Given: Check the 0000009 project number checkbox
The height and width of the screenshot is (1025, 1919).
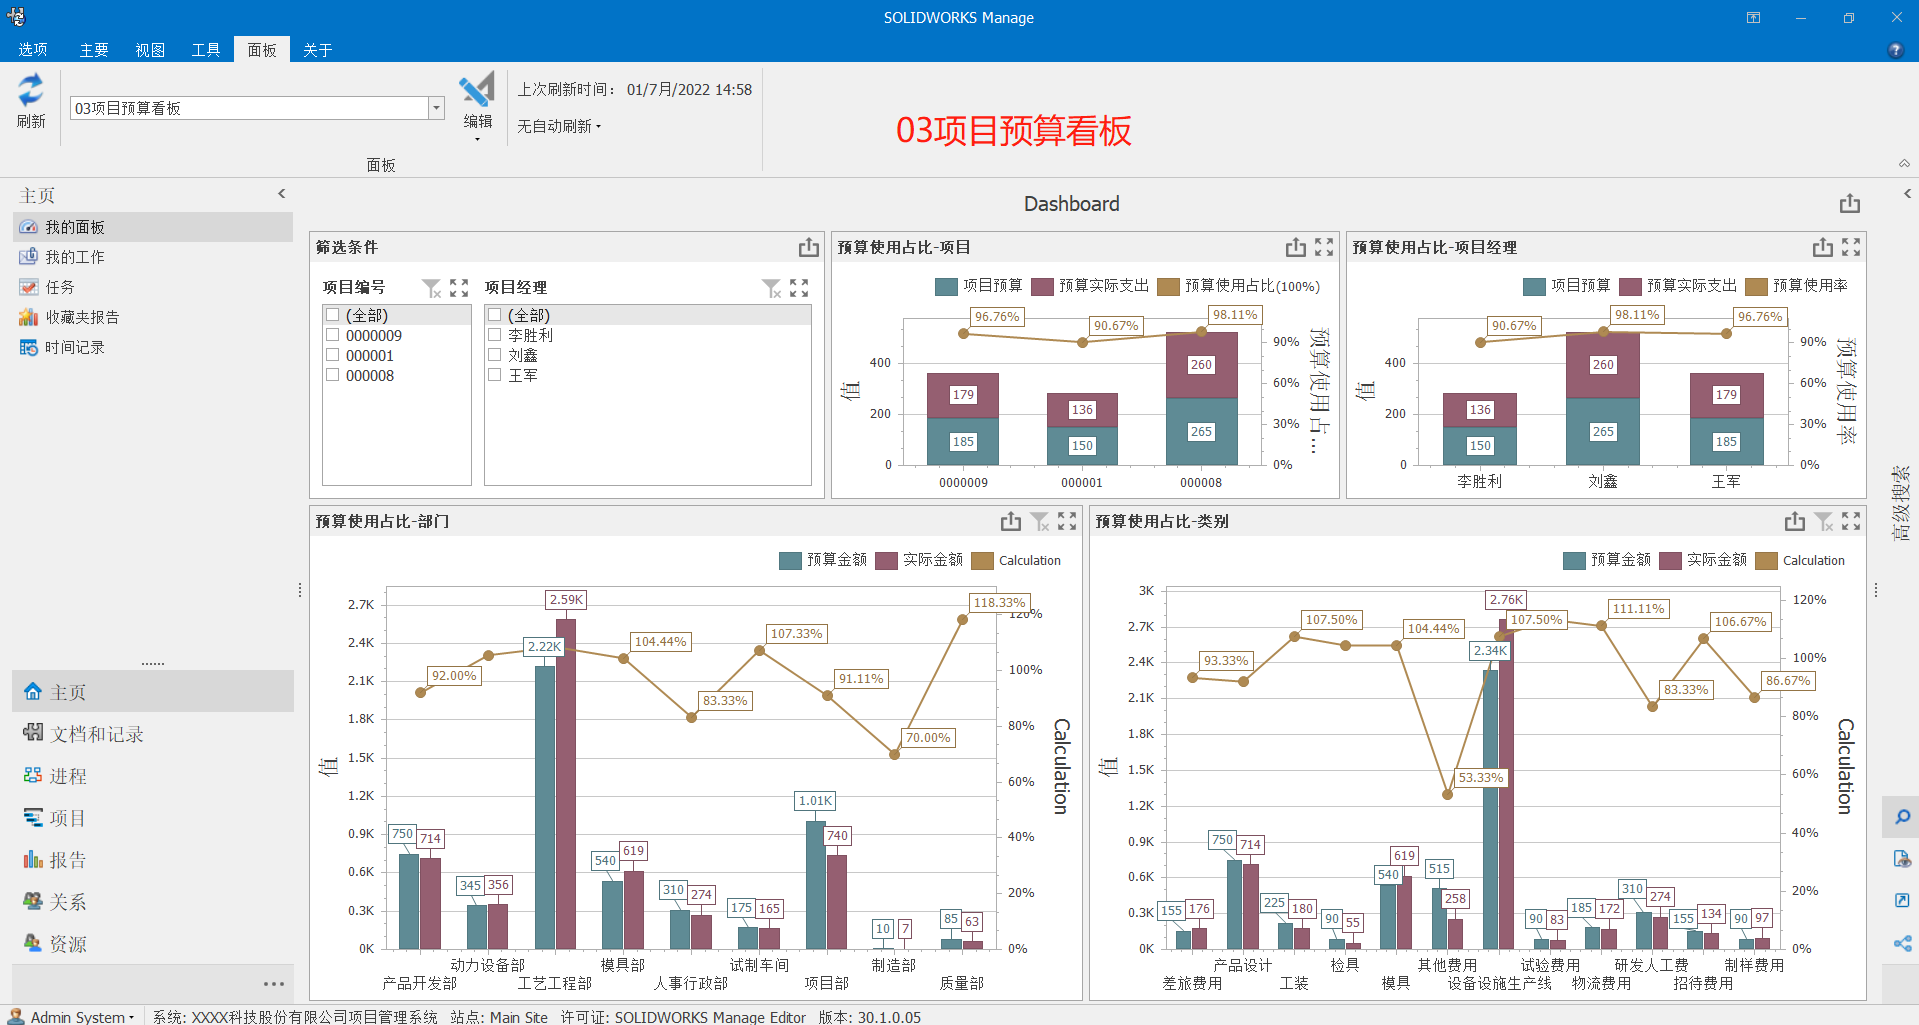Looking at the screenshot, I should [x=333, y=336].
